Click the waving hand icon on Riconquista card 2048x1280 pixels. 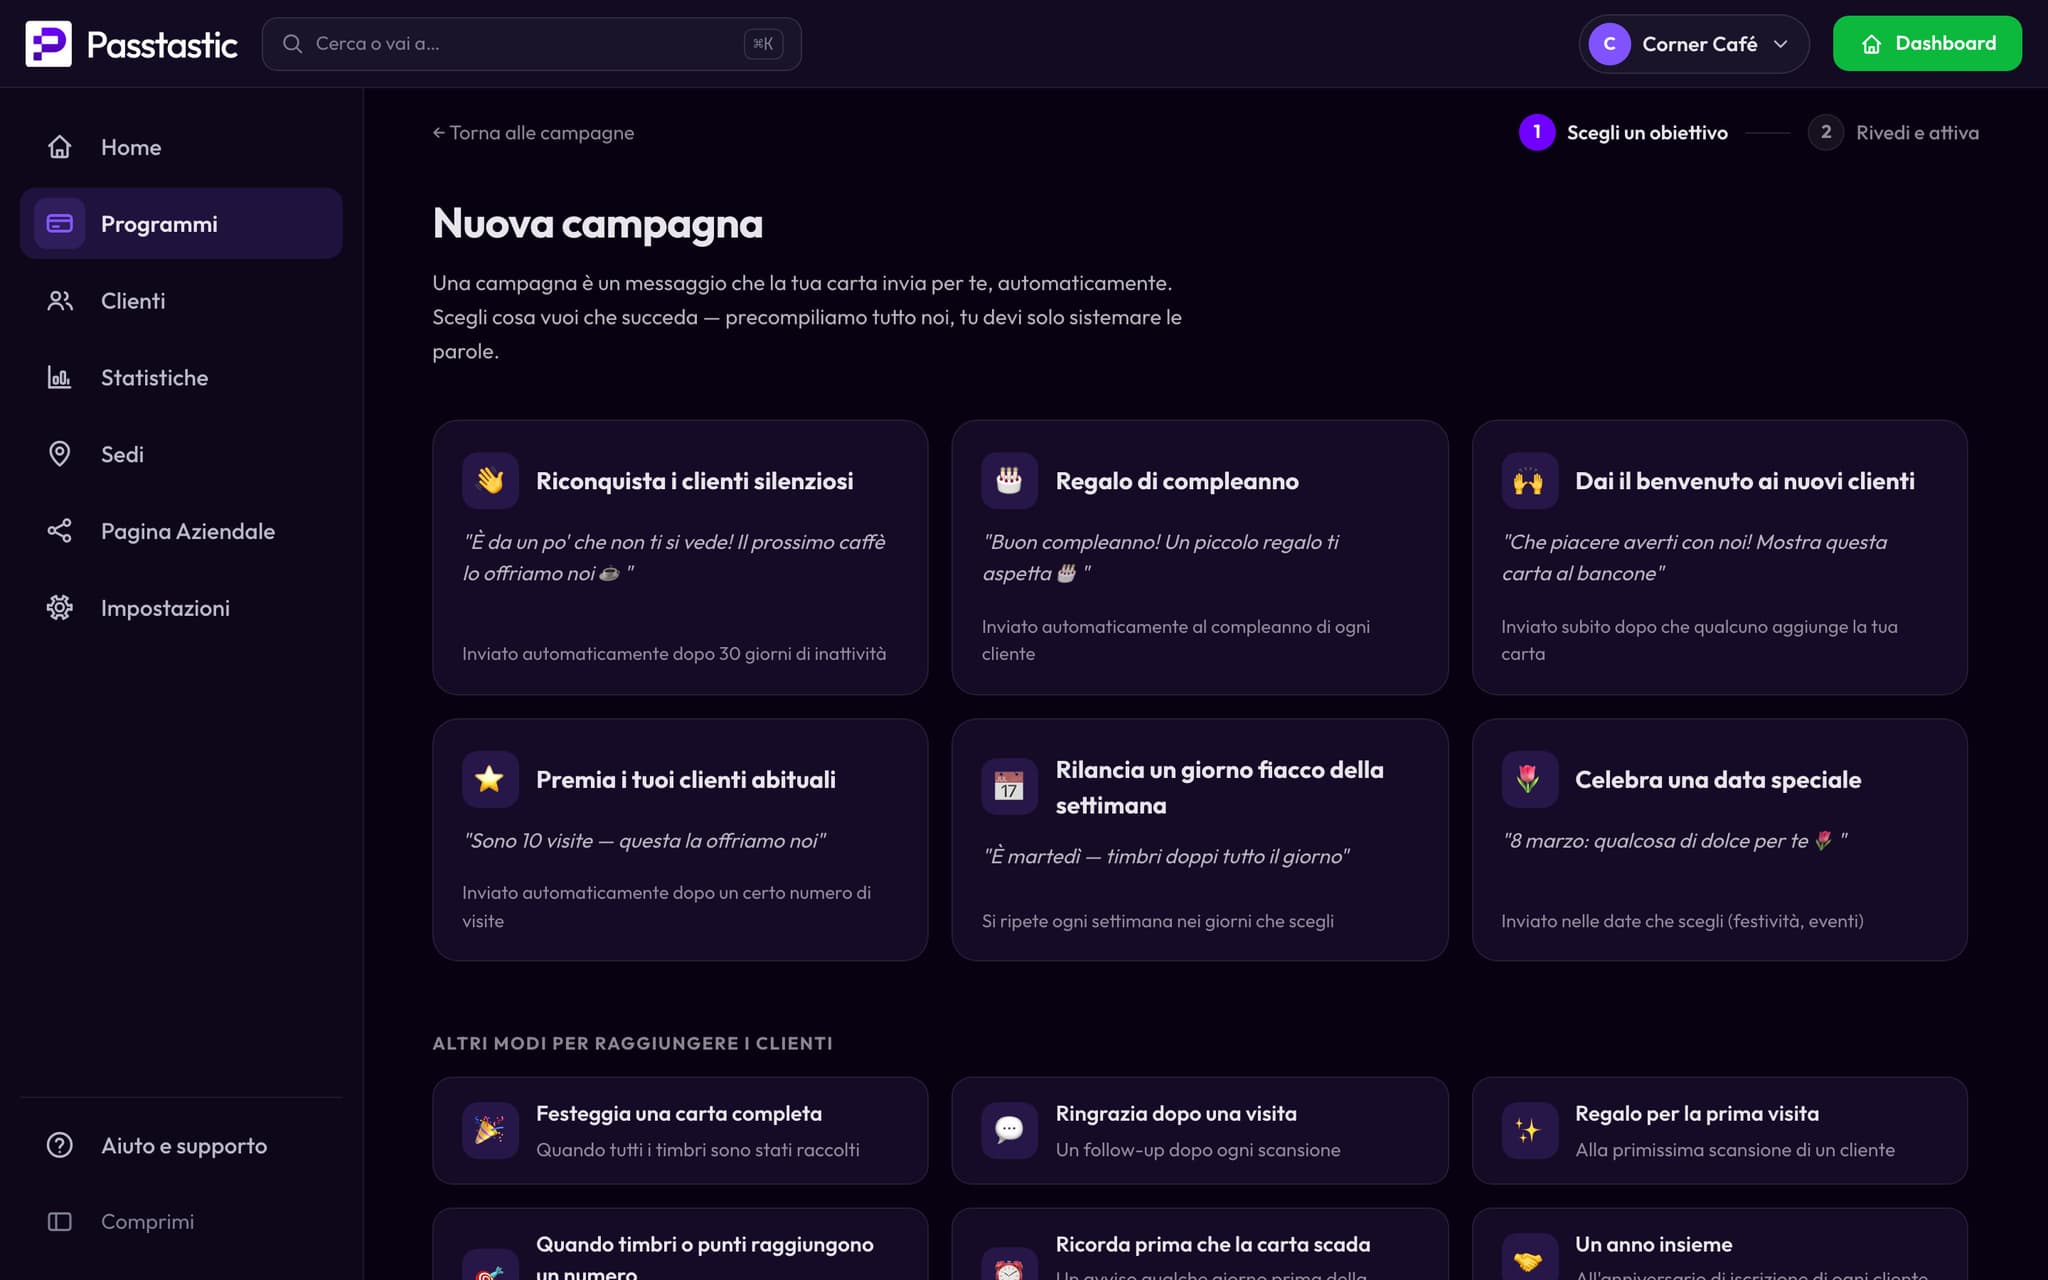(490, 481)
